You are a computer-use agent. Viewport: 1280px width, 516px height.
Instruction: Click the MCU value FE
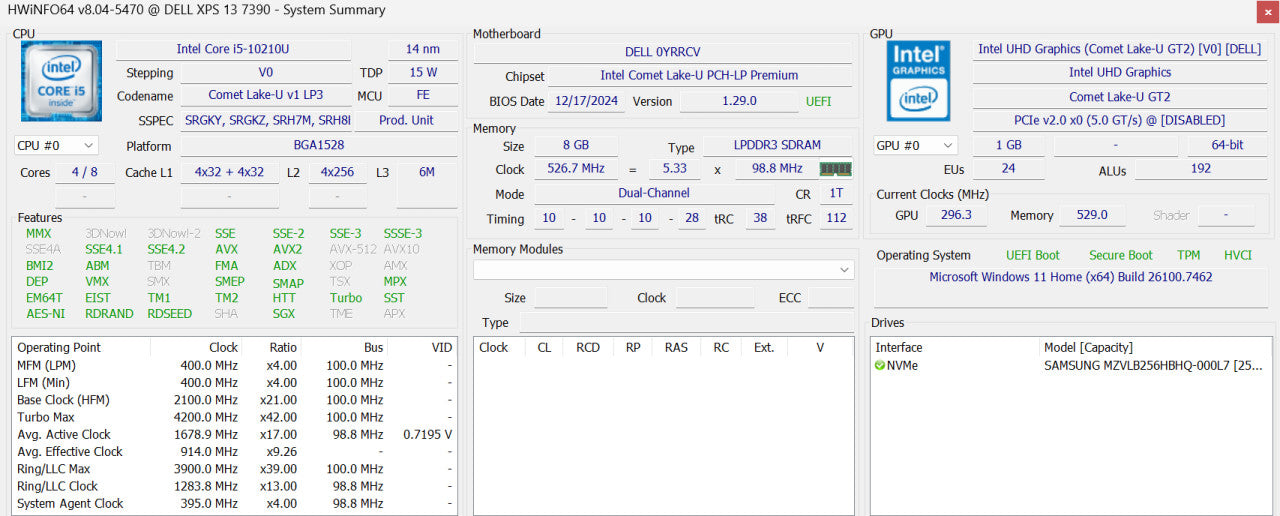(x=423, y=96)
